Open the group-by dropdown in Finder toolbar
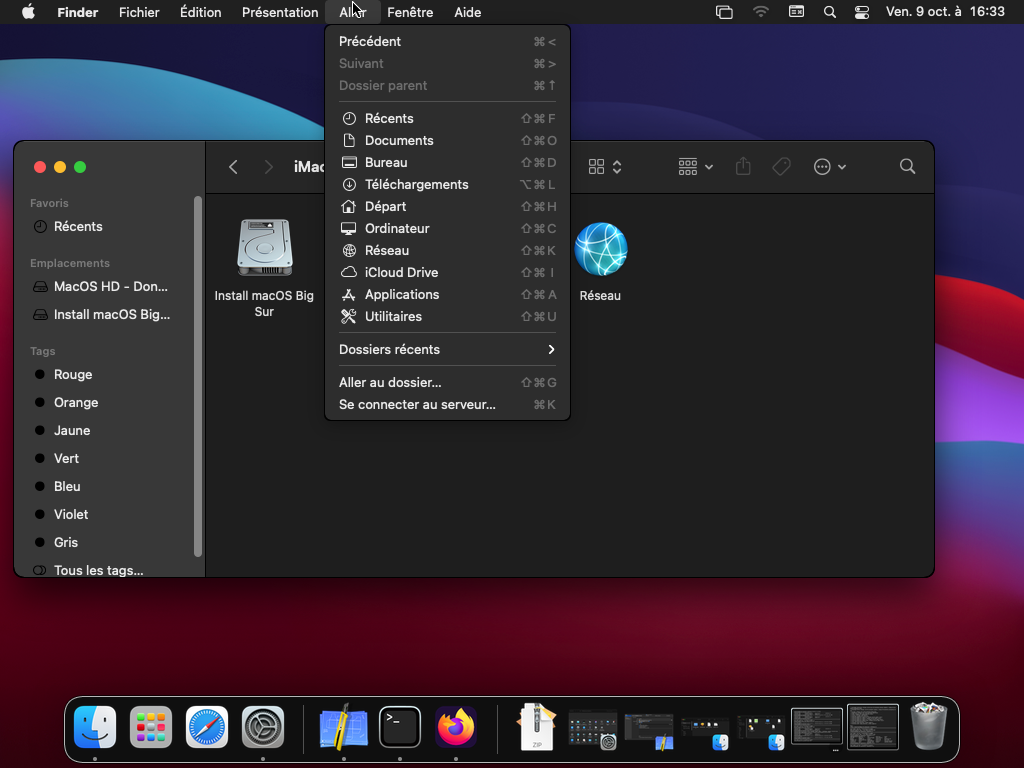Viewport: 1024px width, 768px height. [x=696, y=167]
